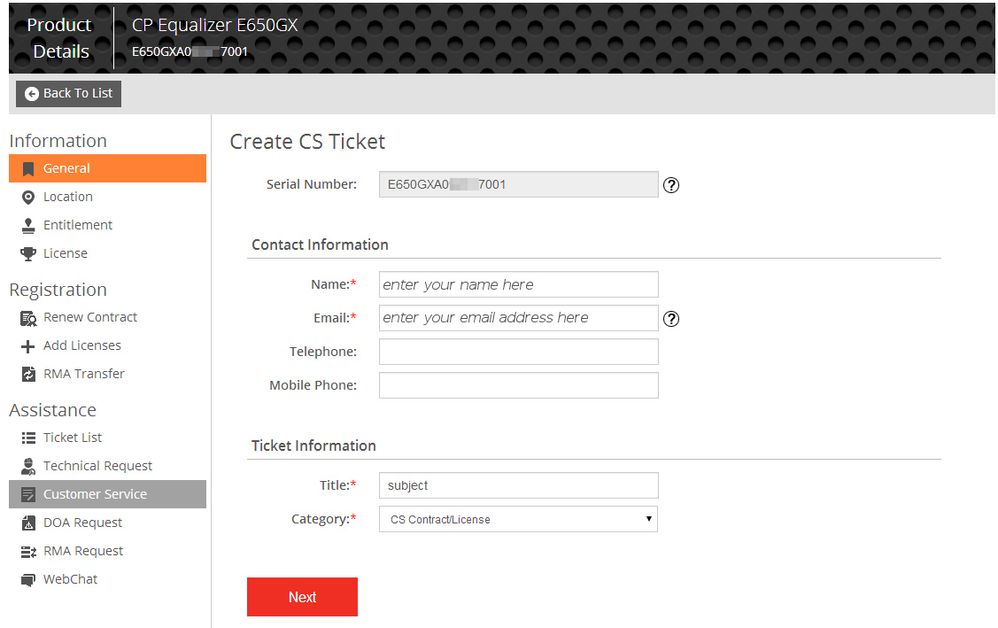The width and height of the screenshot is (998, 628).
Task: Select Technical Request in sidebar
Action: [x=97, y=466]
